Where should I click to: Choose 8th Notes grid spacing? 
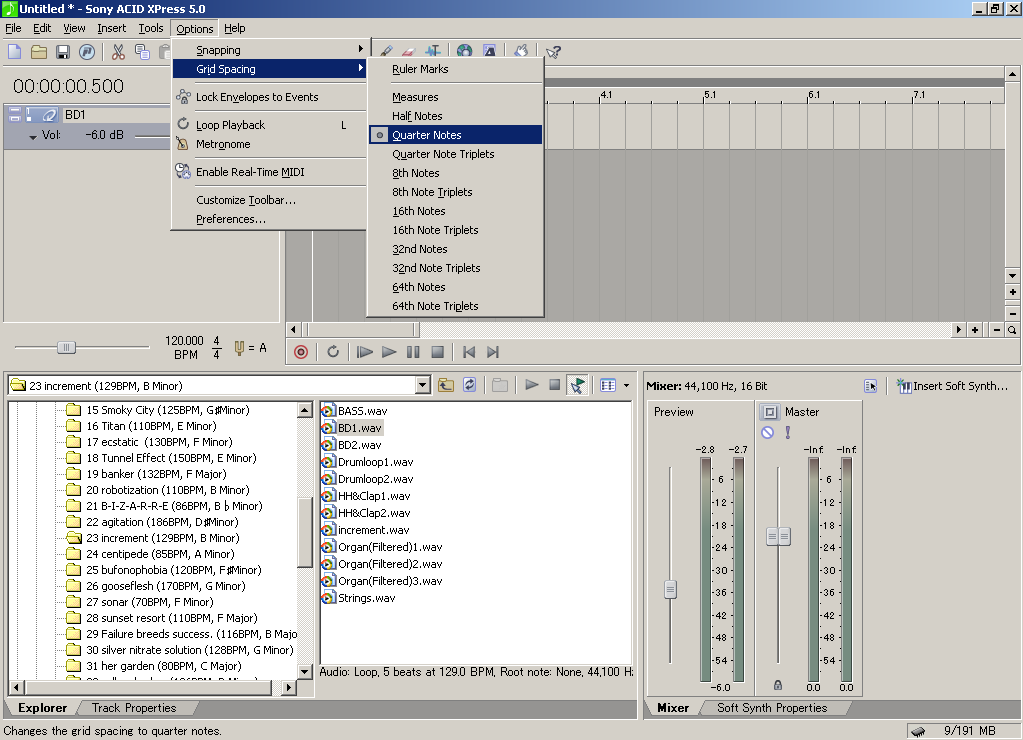pyautogui.click(x=455, y=173)
